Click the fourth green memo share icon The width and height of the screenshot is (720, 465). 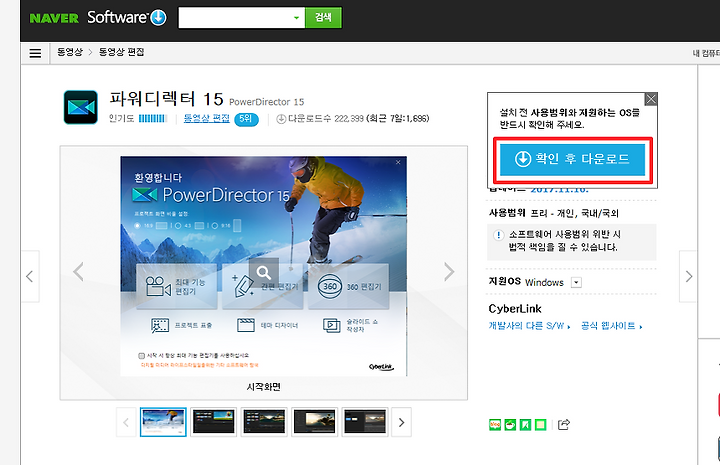[540, 425]
